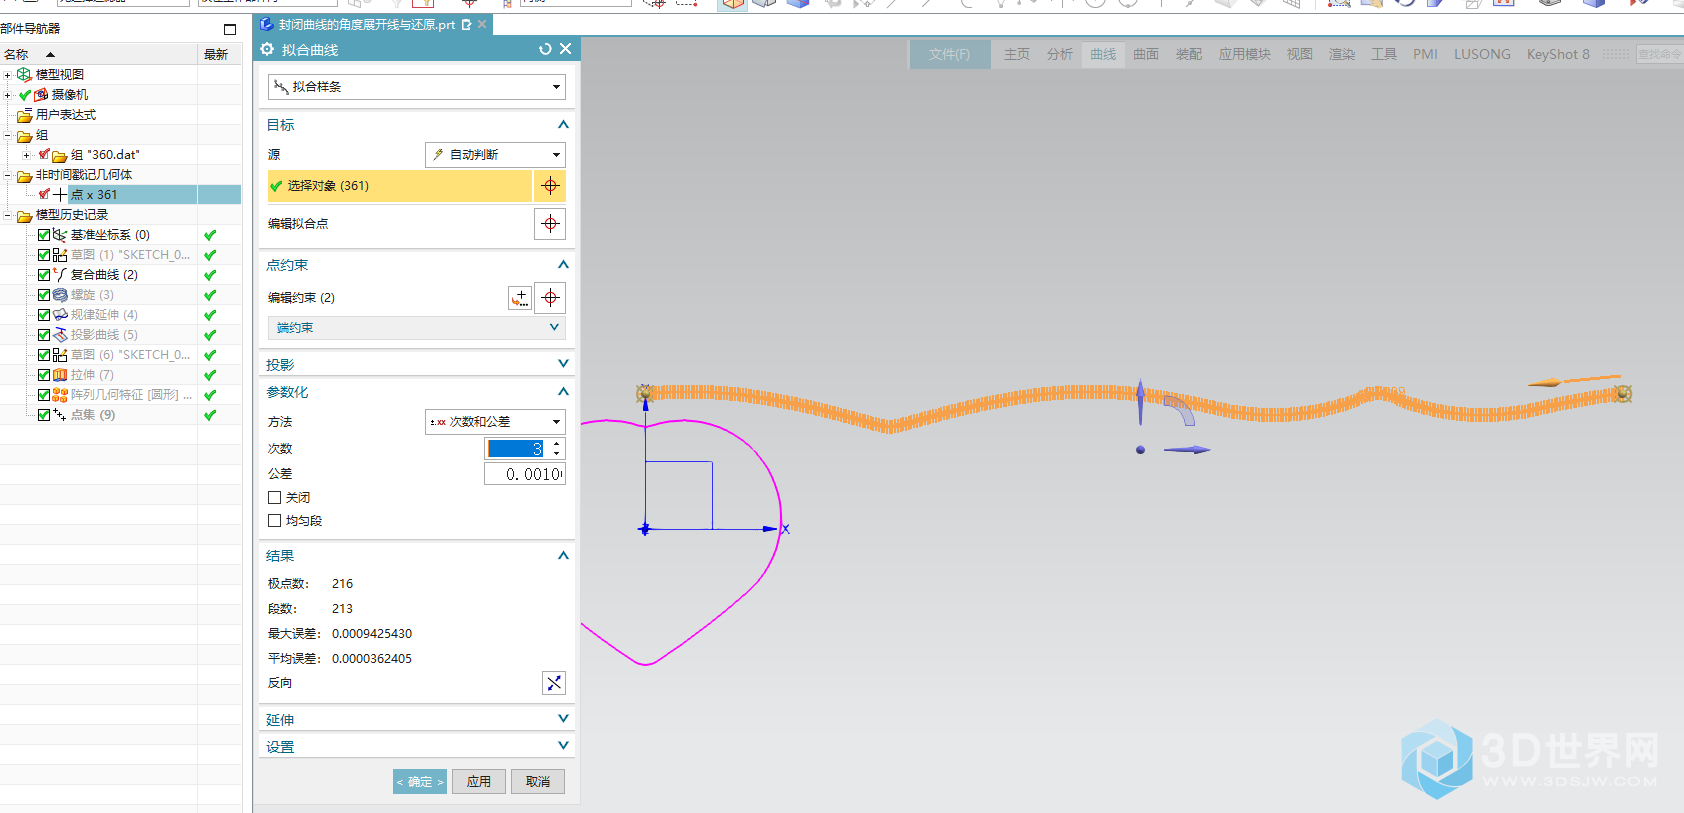Screen dimensions: 1684x813
Task: Click the 次数 value input field
Action: (516, 449)
